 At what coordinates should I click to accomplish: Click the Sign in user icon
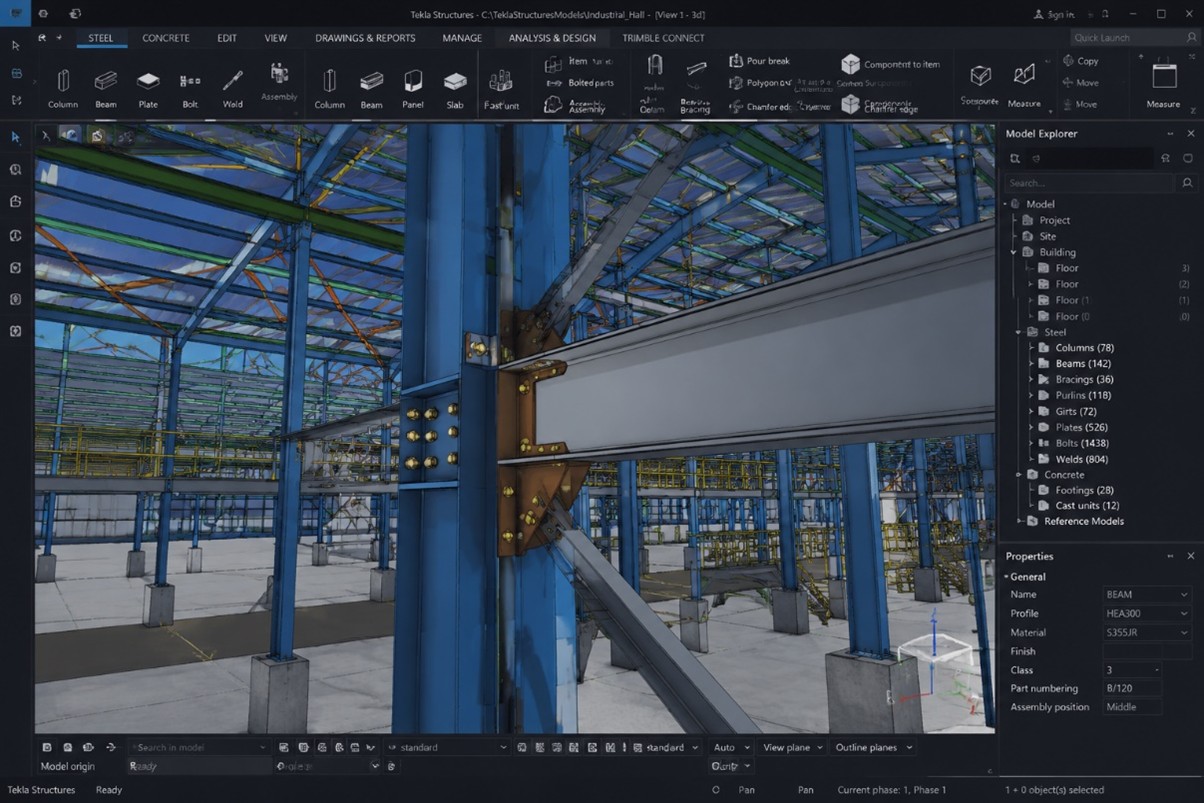tap(1039, 14)
